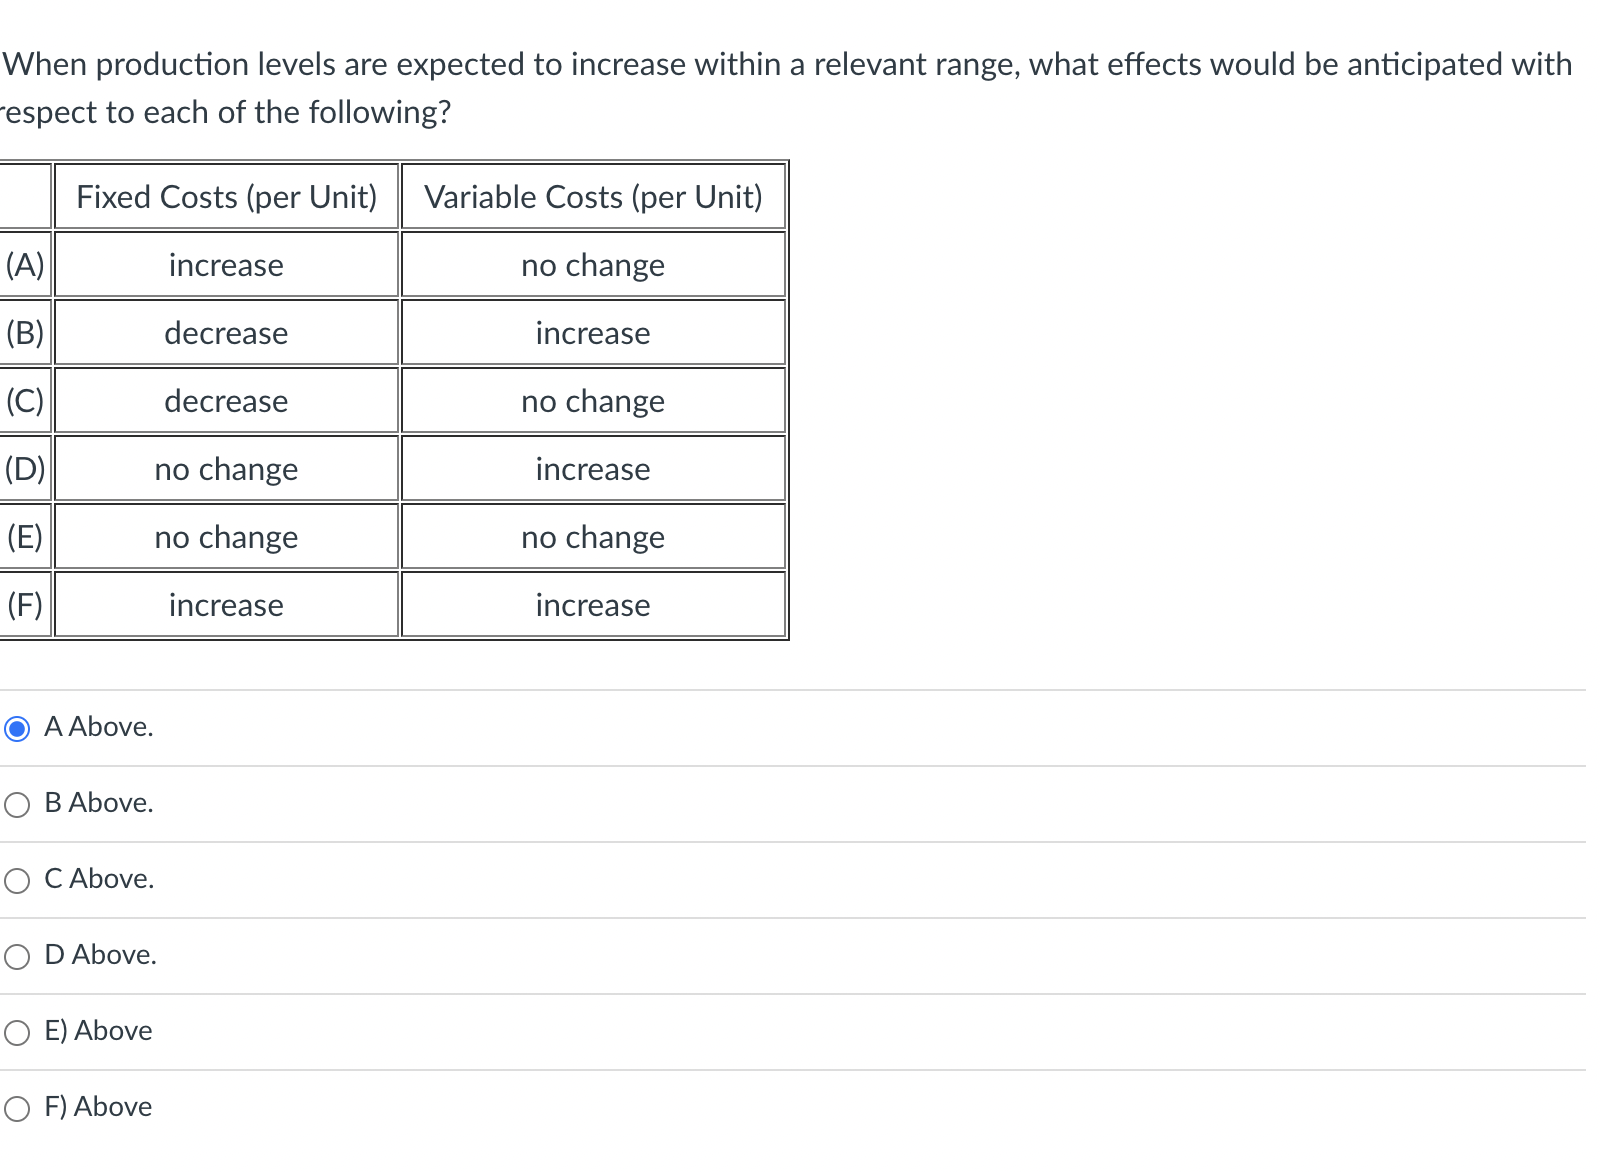The height and width of the screenshot is (1172, 1600).
Task: Click the 'increase' cell in row F variable costs
Action: 592,605
